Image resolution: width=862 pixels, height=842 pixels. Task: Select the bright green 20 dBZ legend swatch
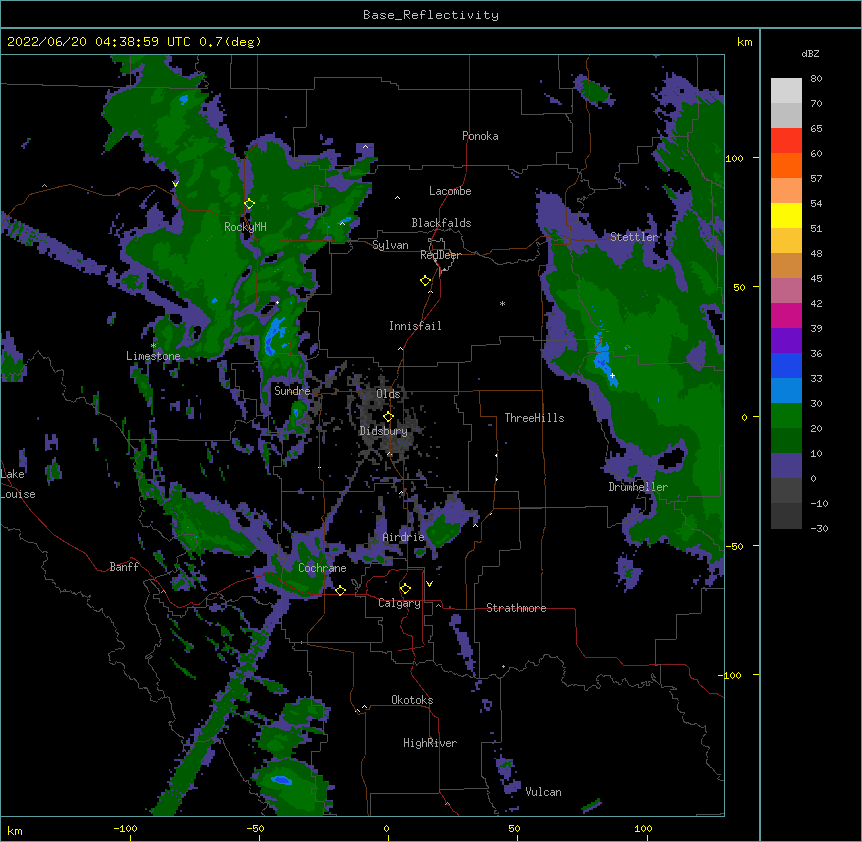[x=786, y=416]
